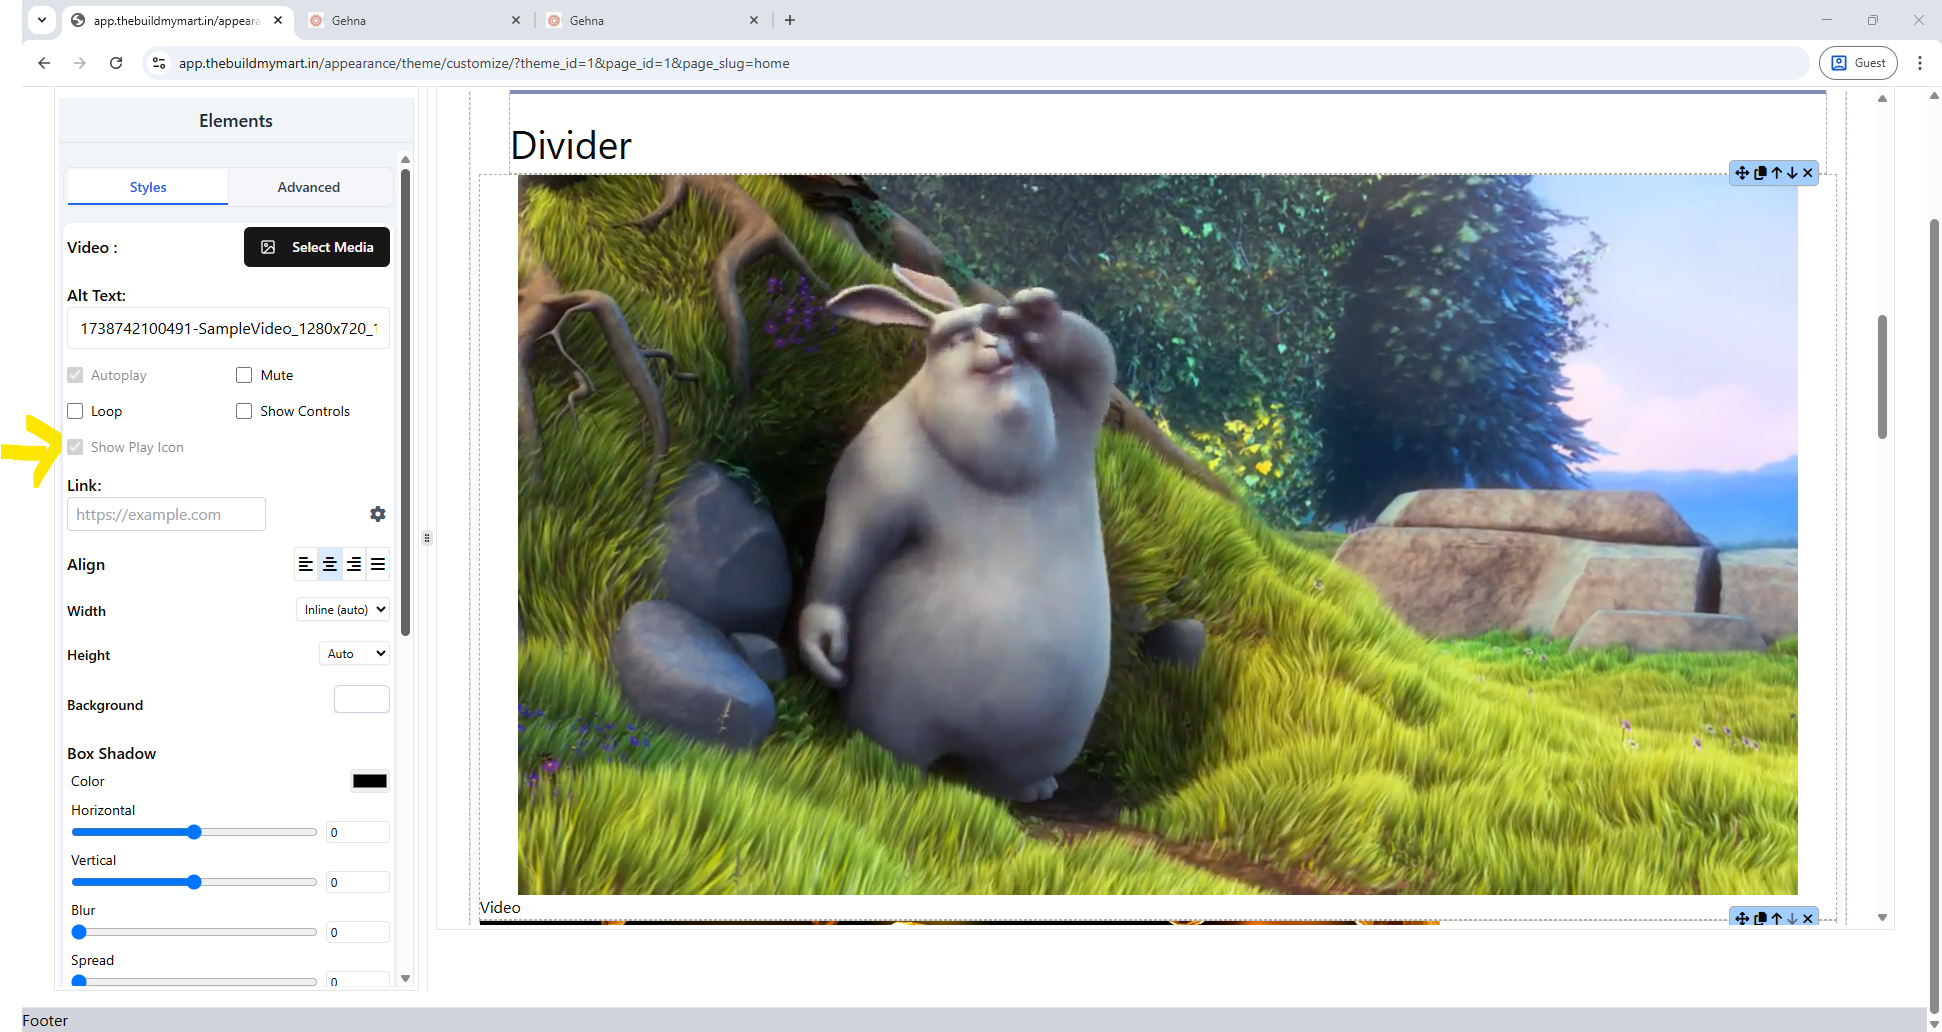Click the canvas preview scroll-up arrow

point(1882,98)
